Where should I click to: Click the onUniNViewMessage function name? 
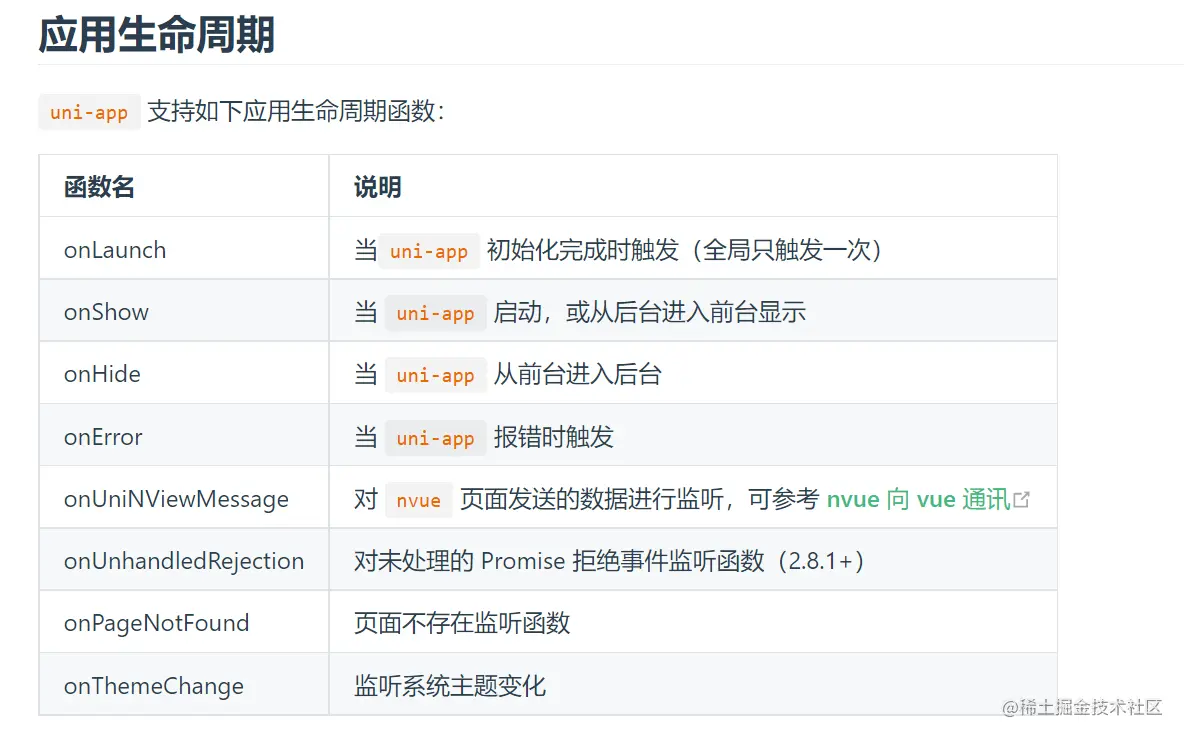[176, 499]
